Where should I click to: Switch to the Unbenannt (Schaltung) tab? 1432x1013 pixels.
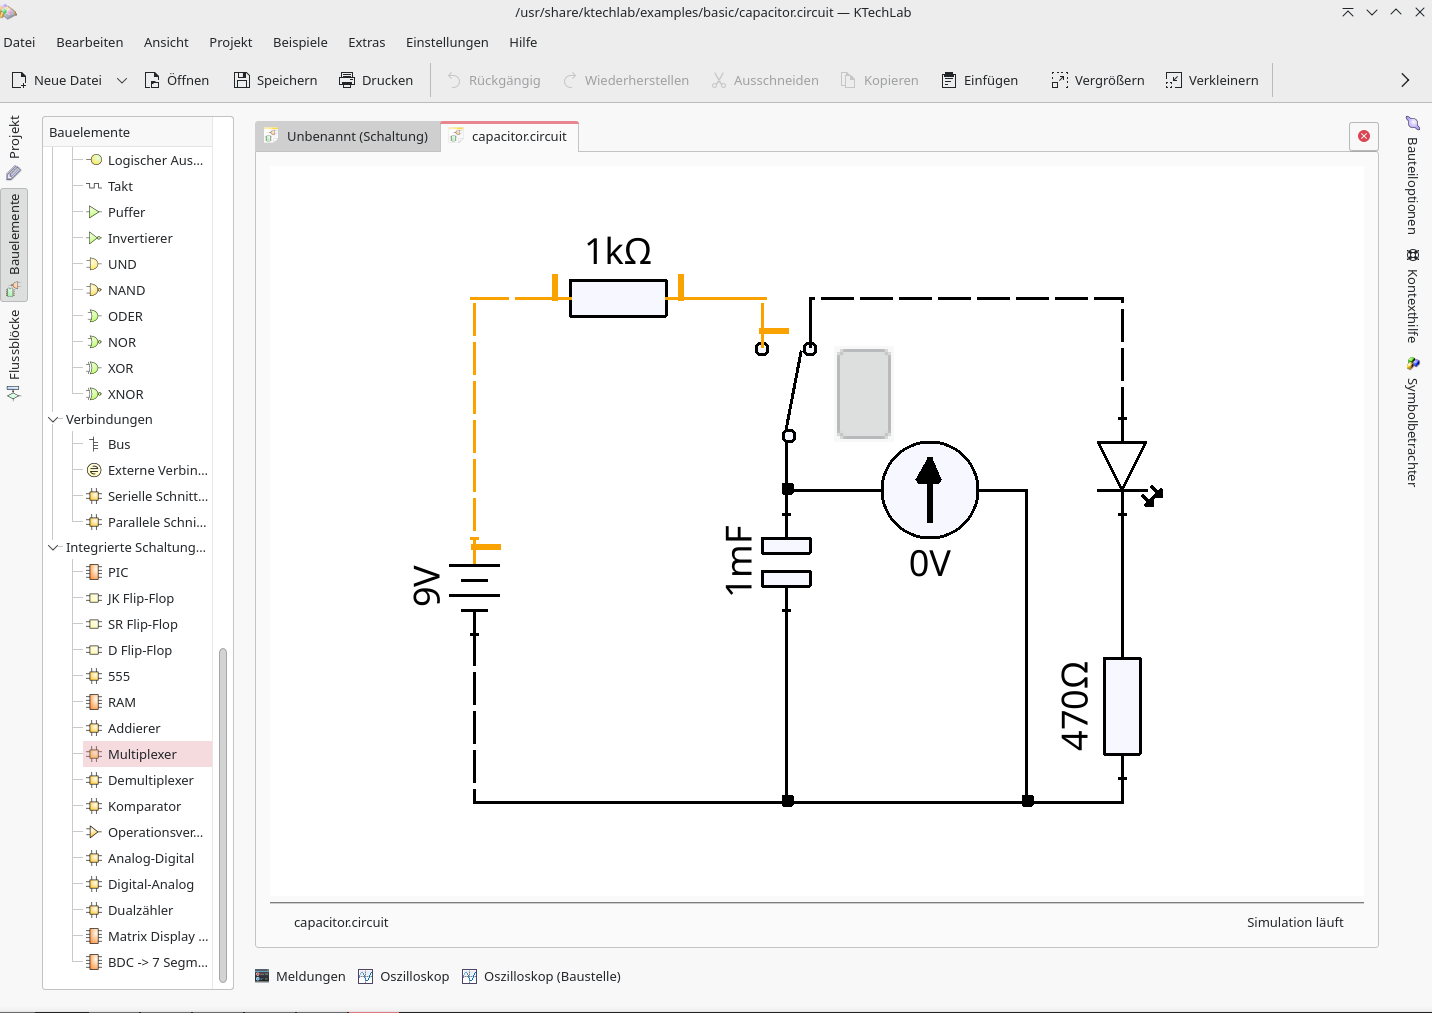coord(347,136)
